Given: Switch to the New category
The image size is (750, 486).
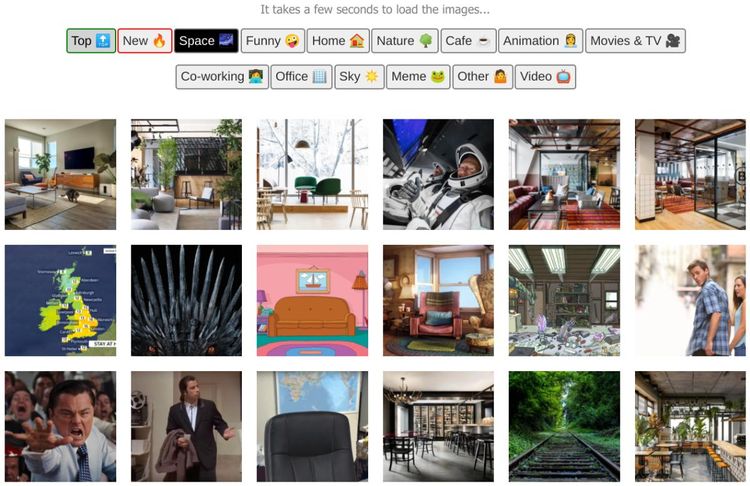Looking at the screenshot, I should click(145, 41).
